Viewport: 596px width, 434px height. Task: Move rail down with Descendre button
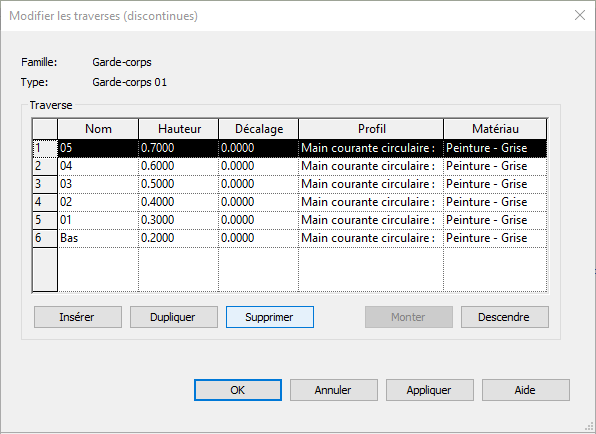pos(504,317)
